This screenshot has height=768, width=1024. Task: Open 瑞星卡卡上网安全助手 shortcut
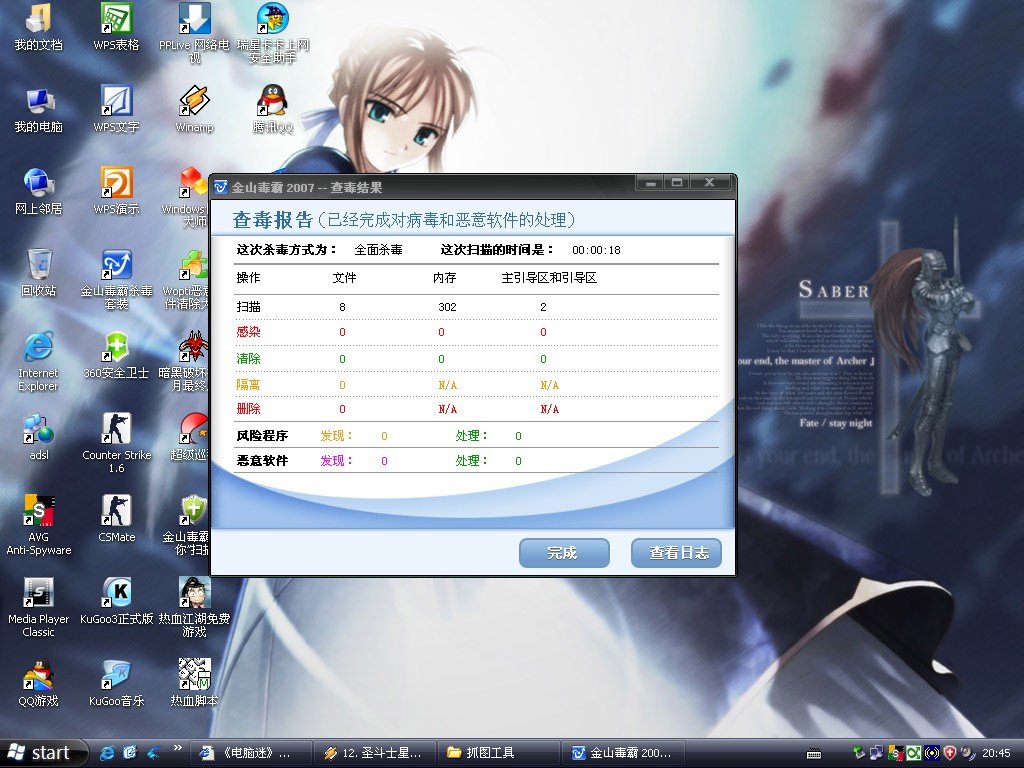pos(273,33)
